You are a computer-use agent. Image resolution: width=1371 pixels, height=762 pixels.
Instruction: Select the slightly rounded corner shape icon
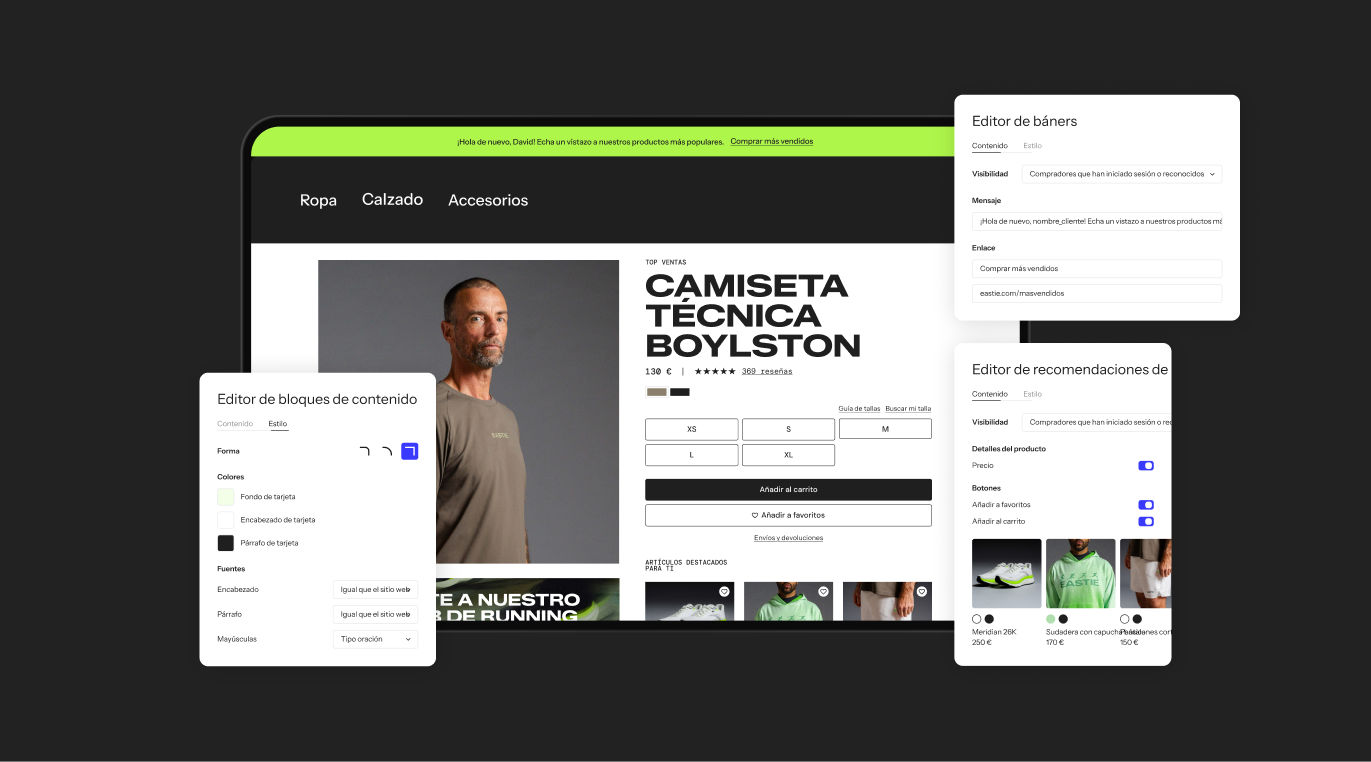coord(365,451)
